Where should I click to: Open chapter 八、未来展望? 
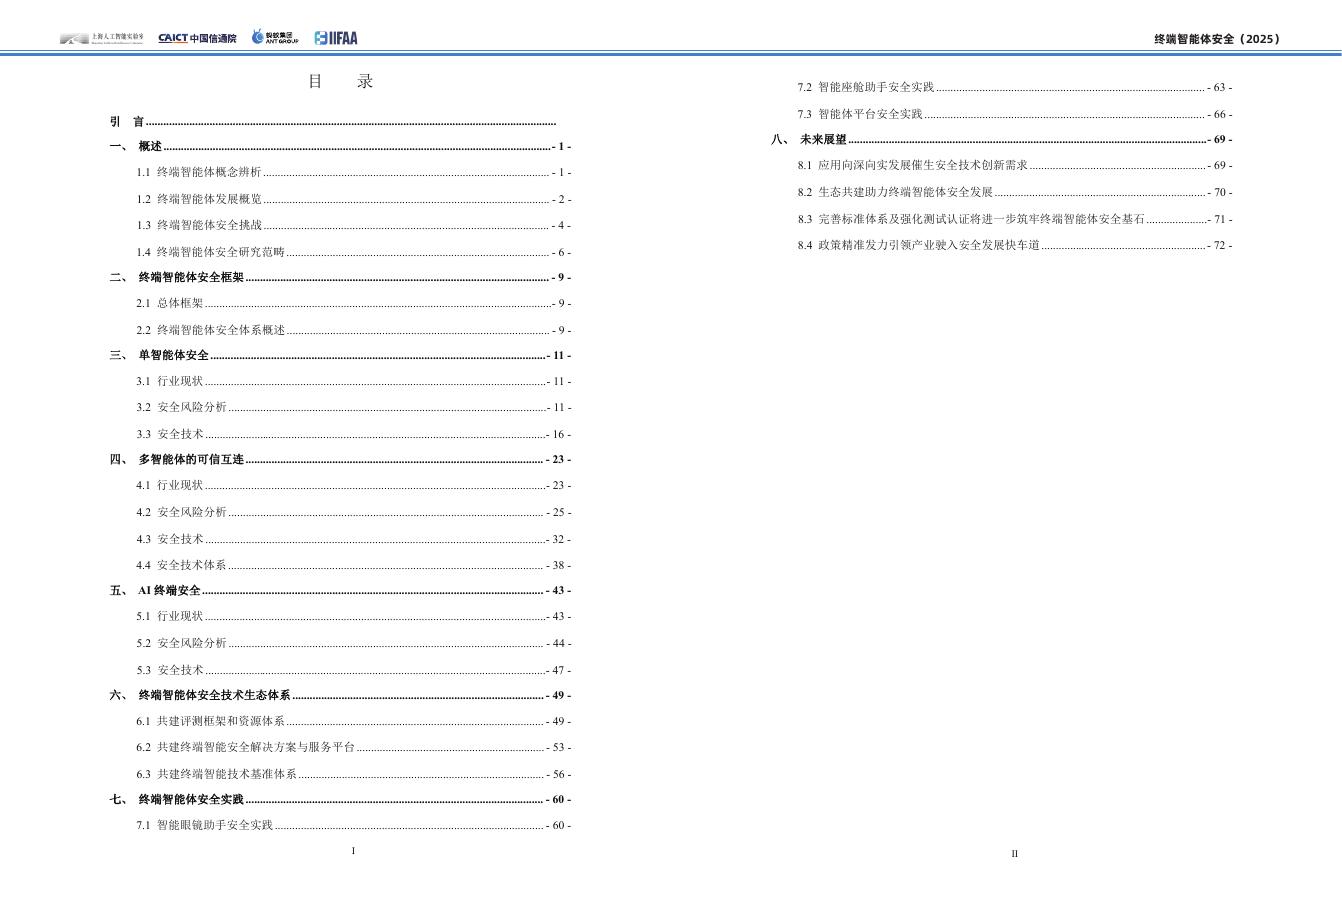point(1002,139)
